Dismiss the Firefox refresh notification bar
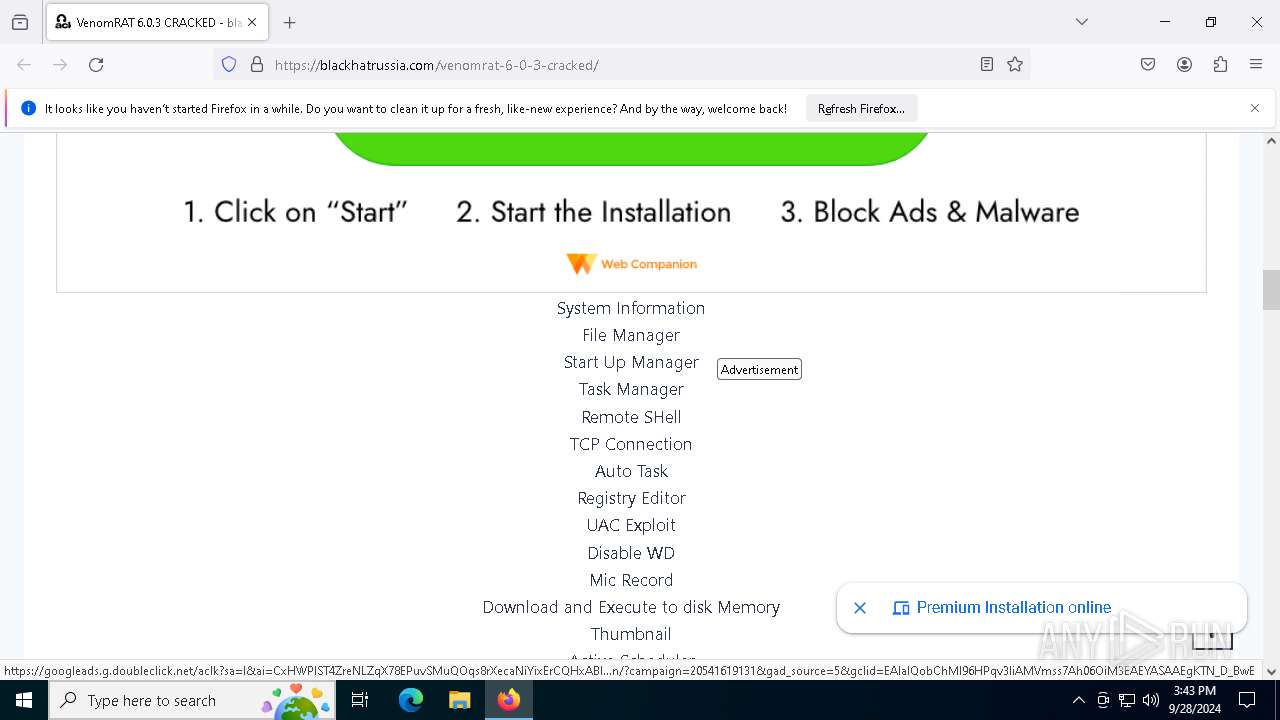1280x720 pixels. click(x=1255, y=108)
